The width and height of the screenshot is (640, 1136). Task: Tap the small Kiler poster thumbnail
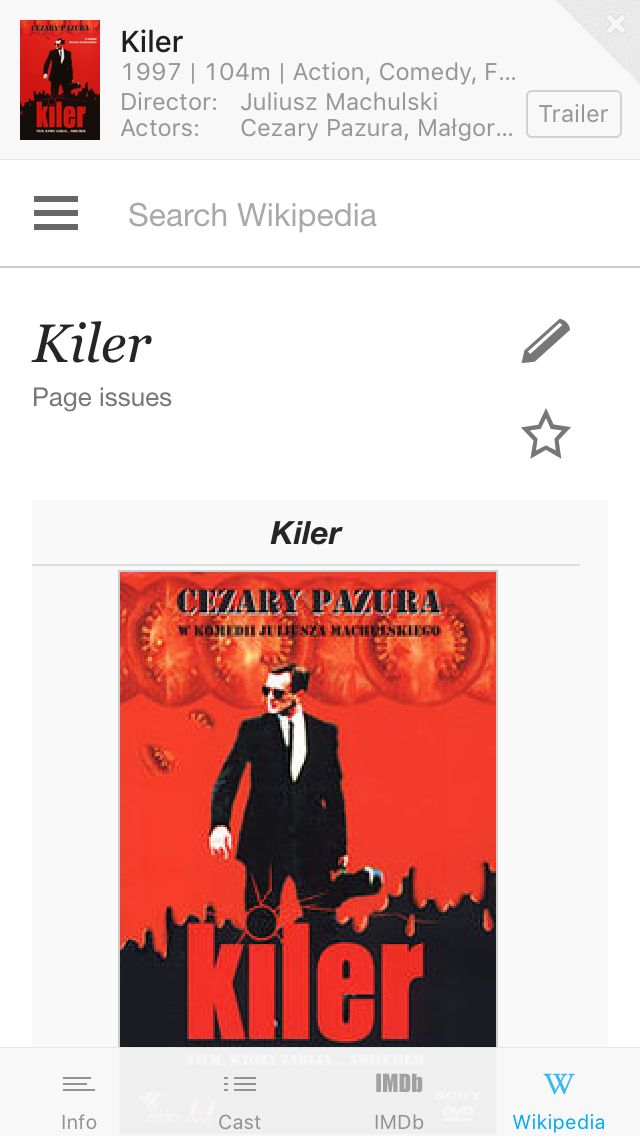click(x=60, y=80)
